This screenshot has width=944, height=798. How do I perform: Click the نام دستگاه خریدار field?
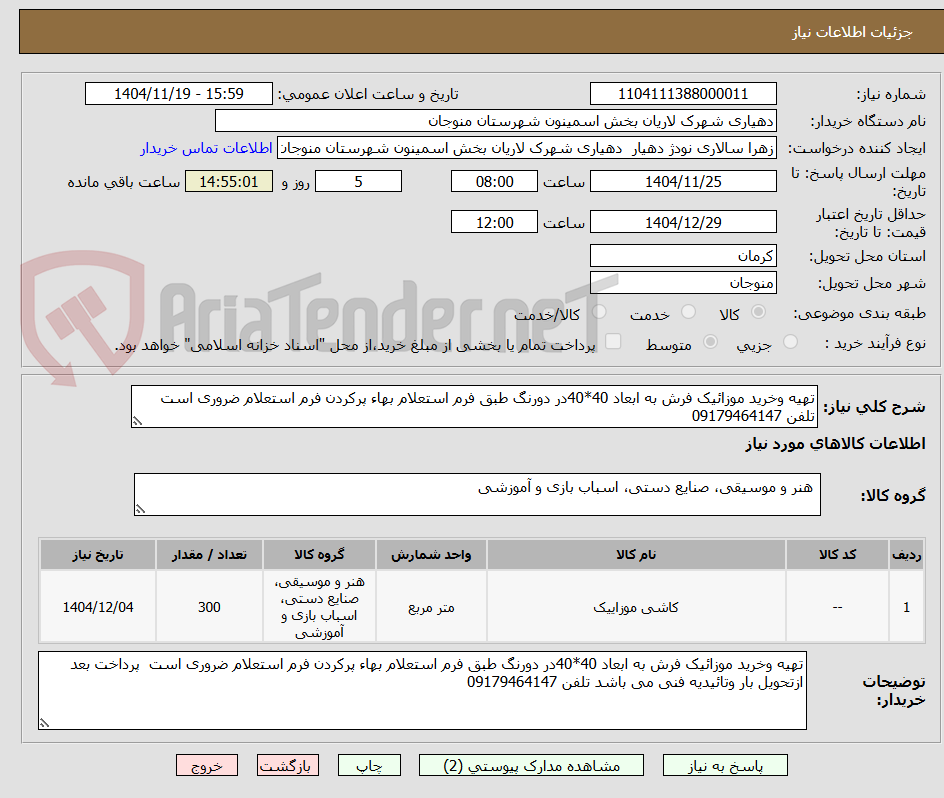point(495,120)
